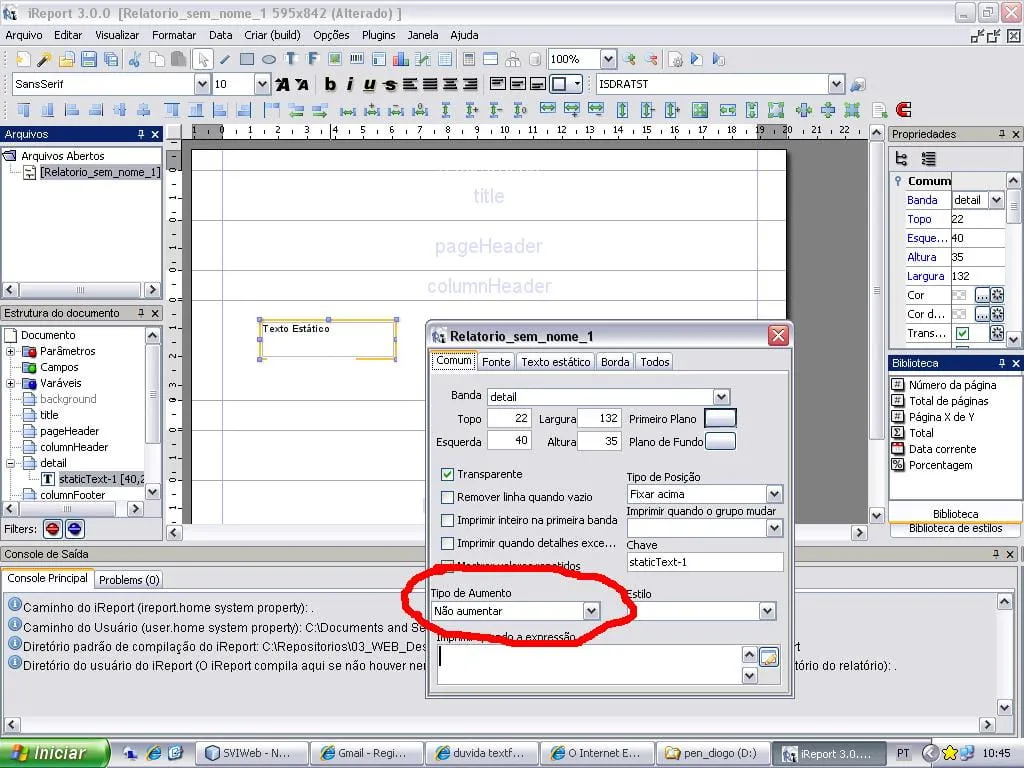The image size is (1024, 768).
Task: Click the increase font size icon
Action: coord(282,84)
